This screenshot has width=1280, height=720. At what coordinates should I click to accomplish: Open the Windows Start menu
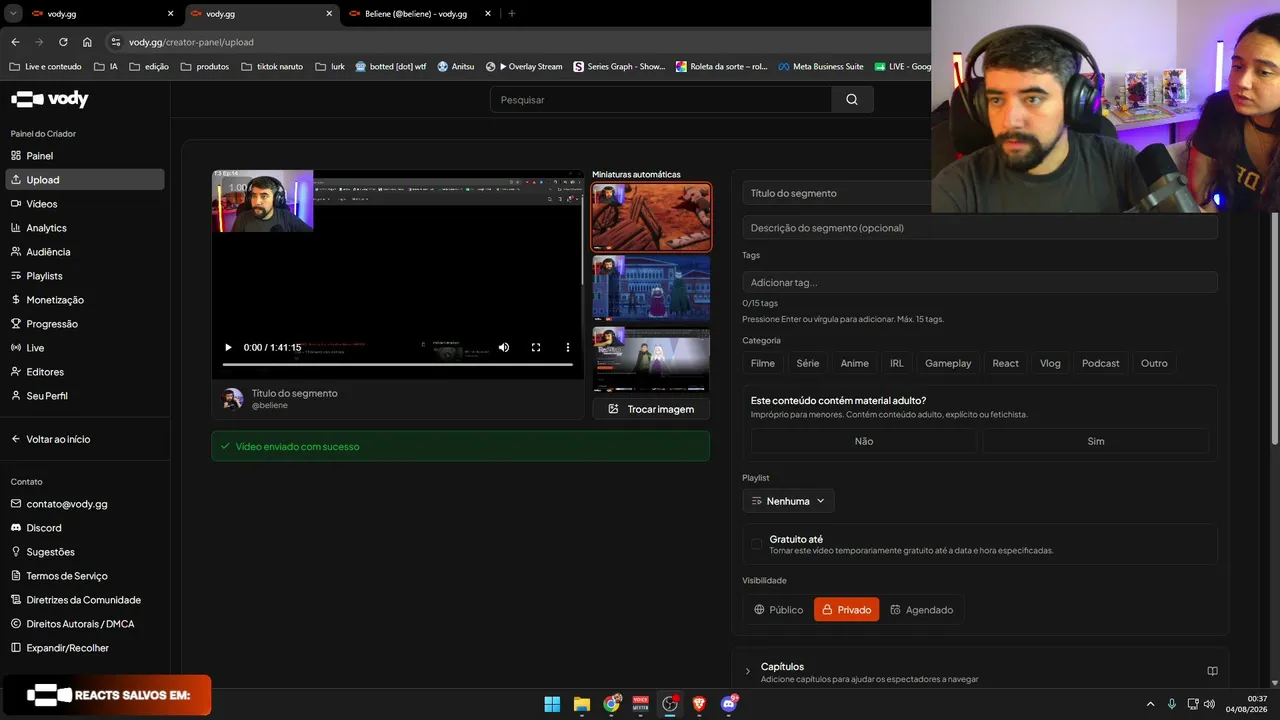coord(552,704)
